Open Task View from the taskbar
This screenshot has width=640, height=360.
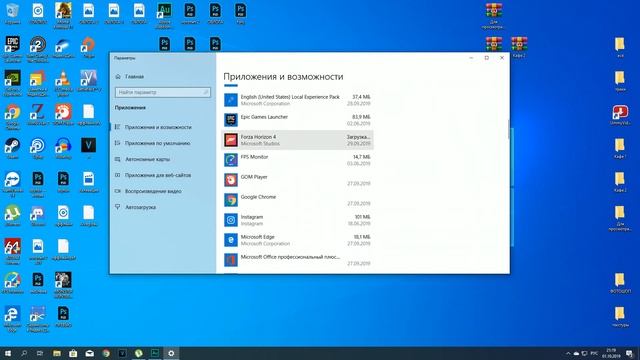40,353
